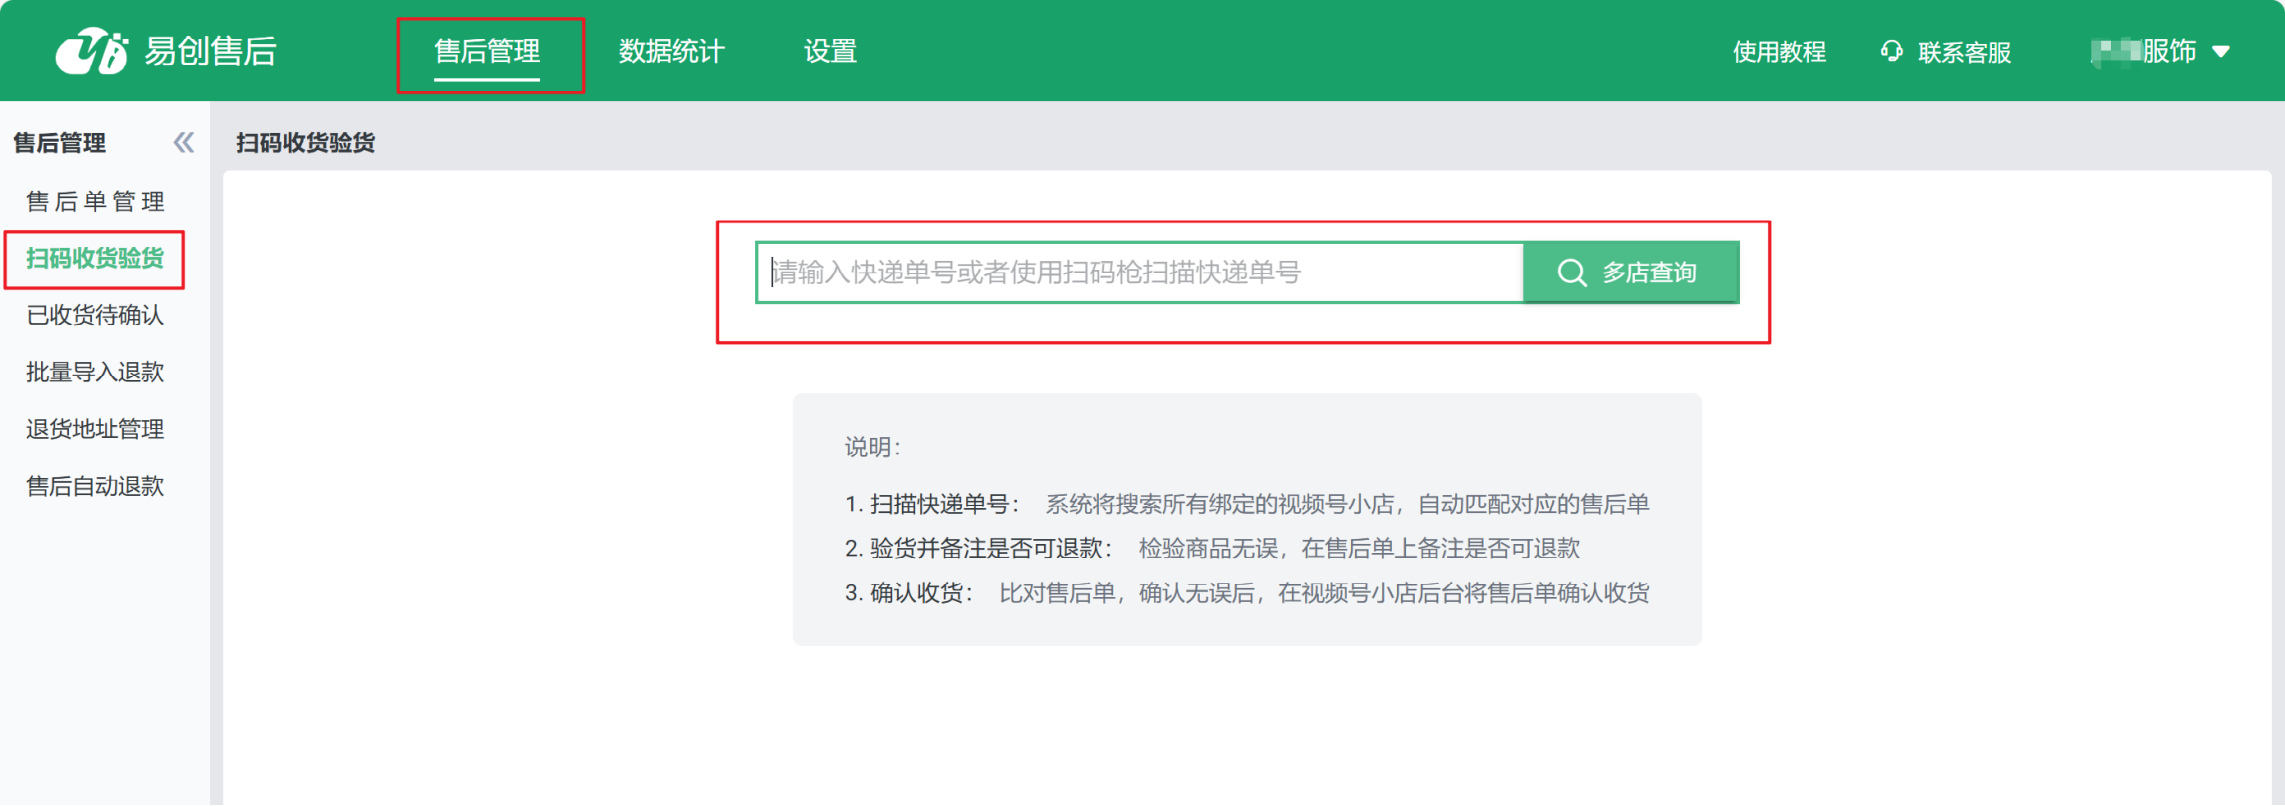Click the 联系客服 text link
Viewport: 2285px width, 806px height.
1964,52
